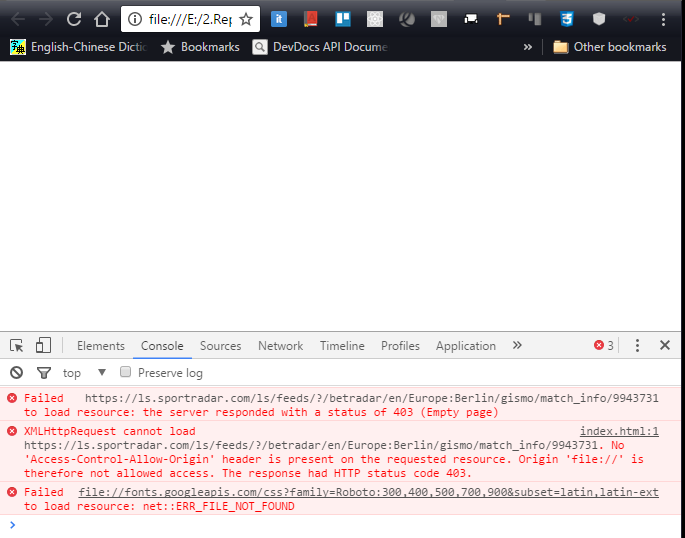
Task: Go to the browser home page
Action: pos(101,19)
